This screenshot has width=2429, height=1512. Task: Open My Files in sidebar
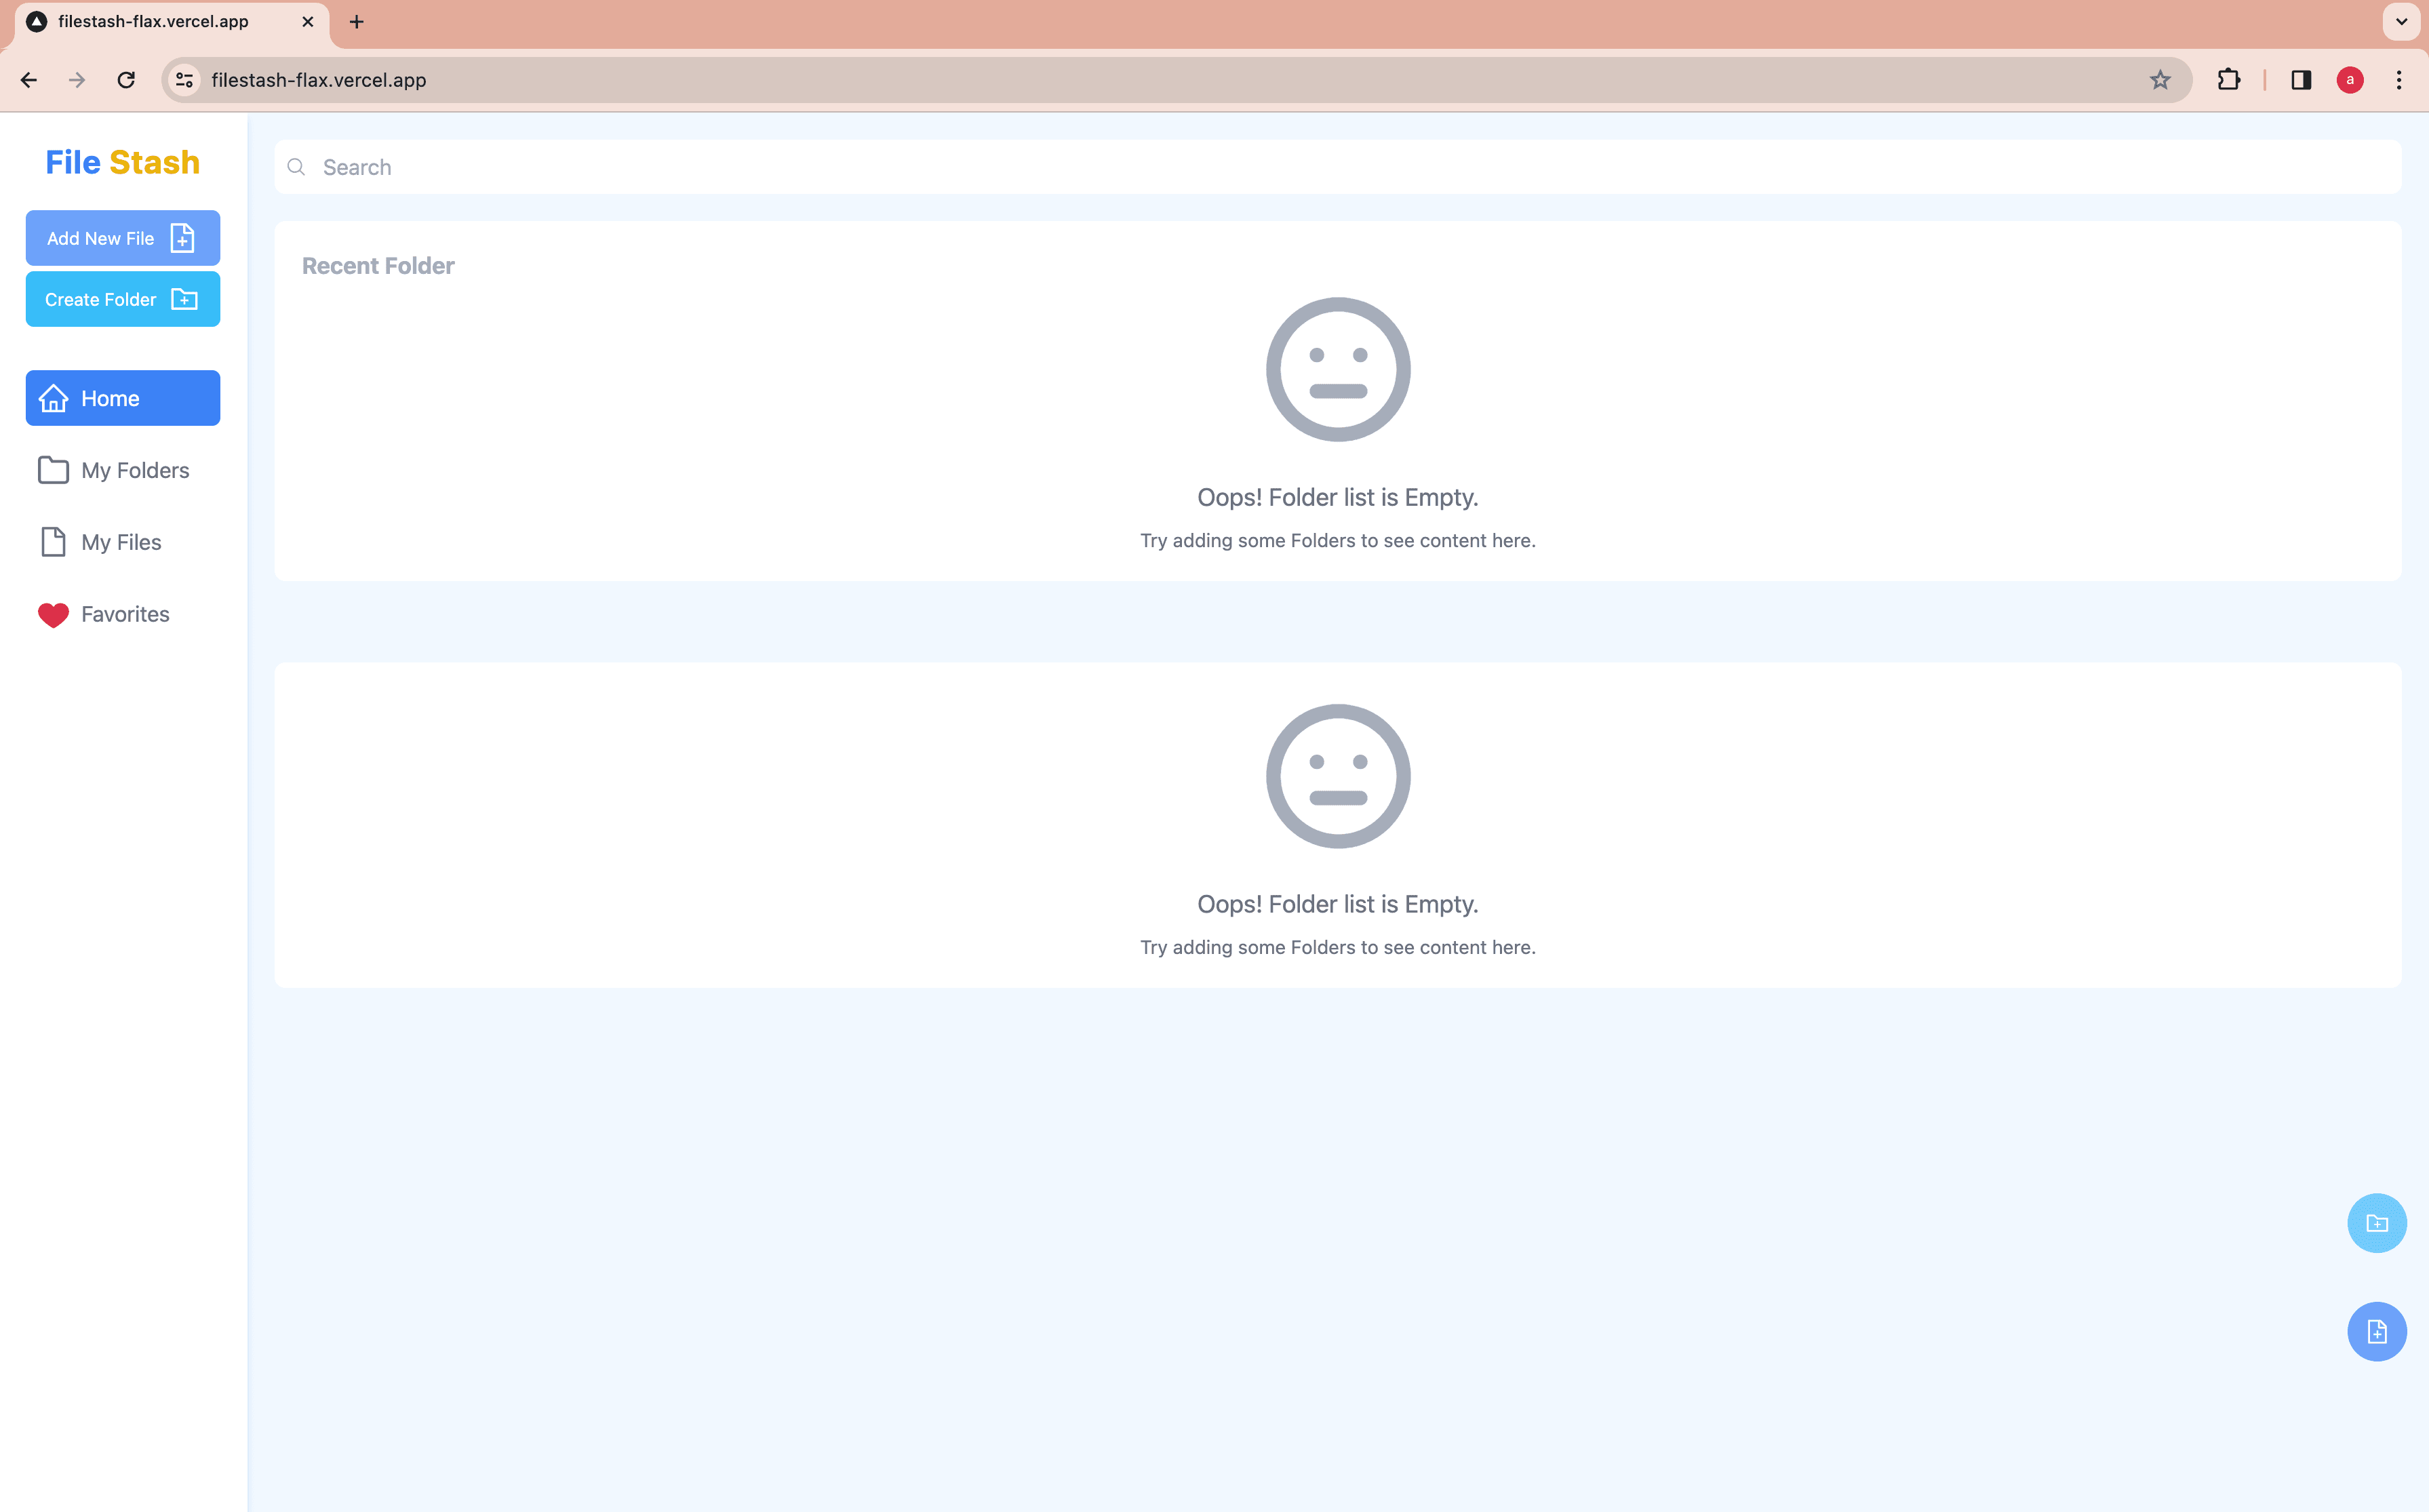point(122,542)
